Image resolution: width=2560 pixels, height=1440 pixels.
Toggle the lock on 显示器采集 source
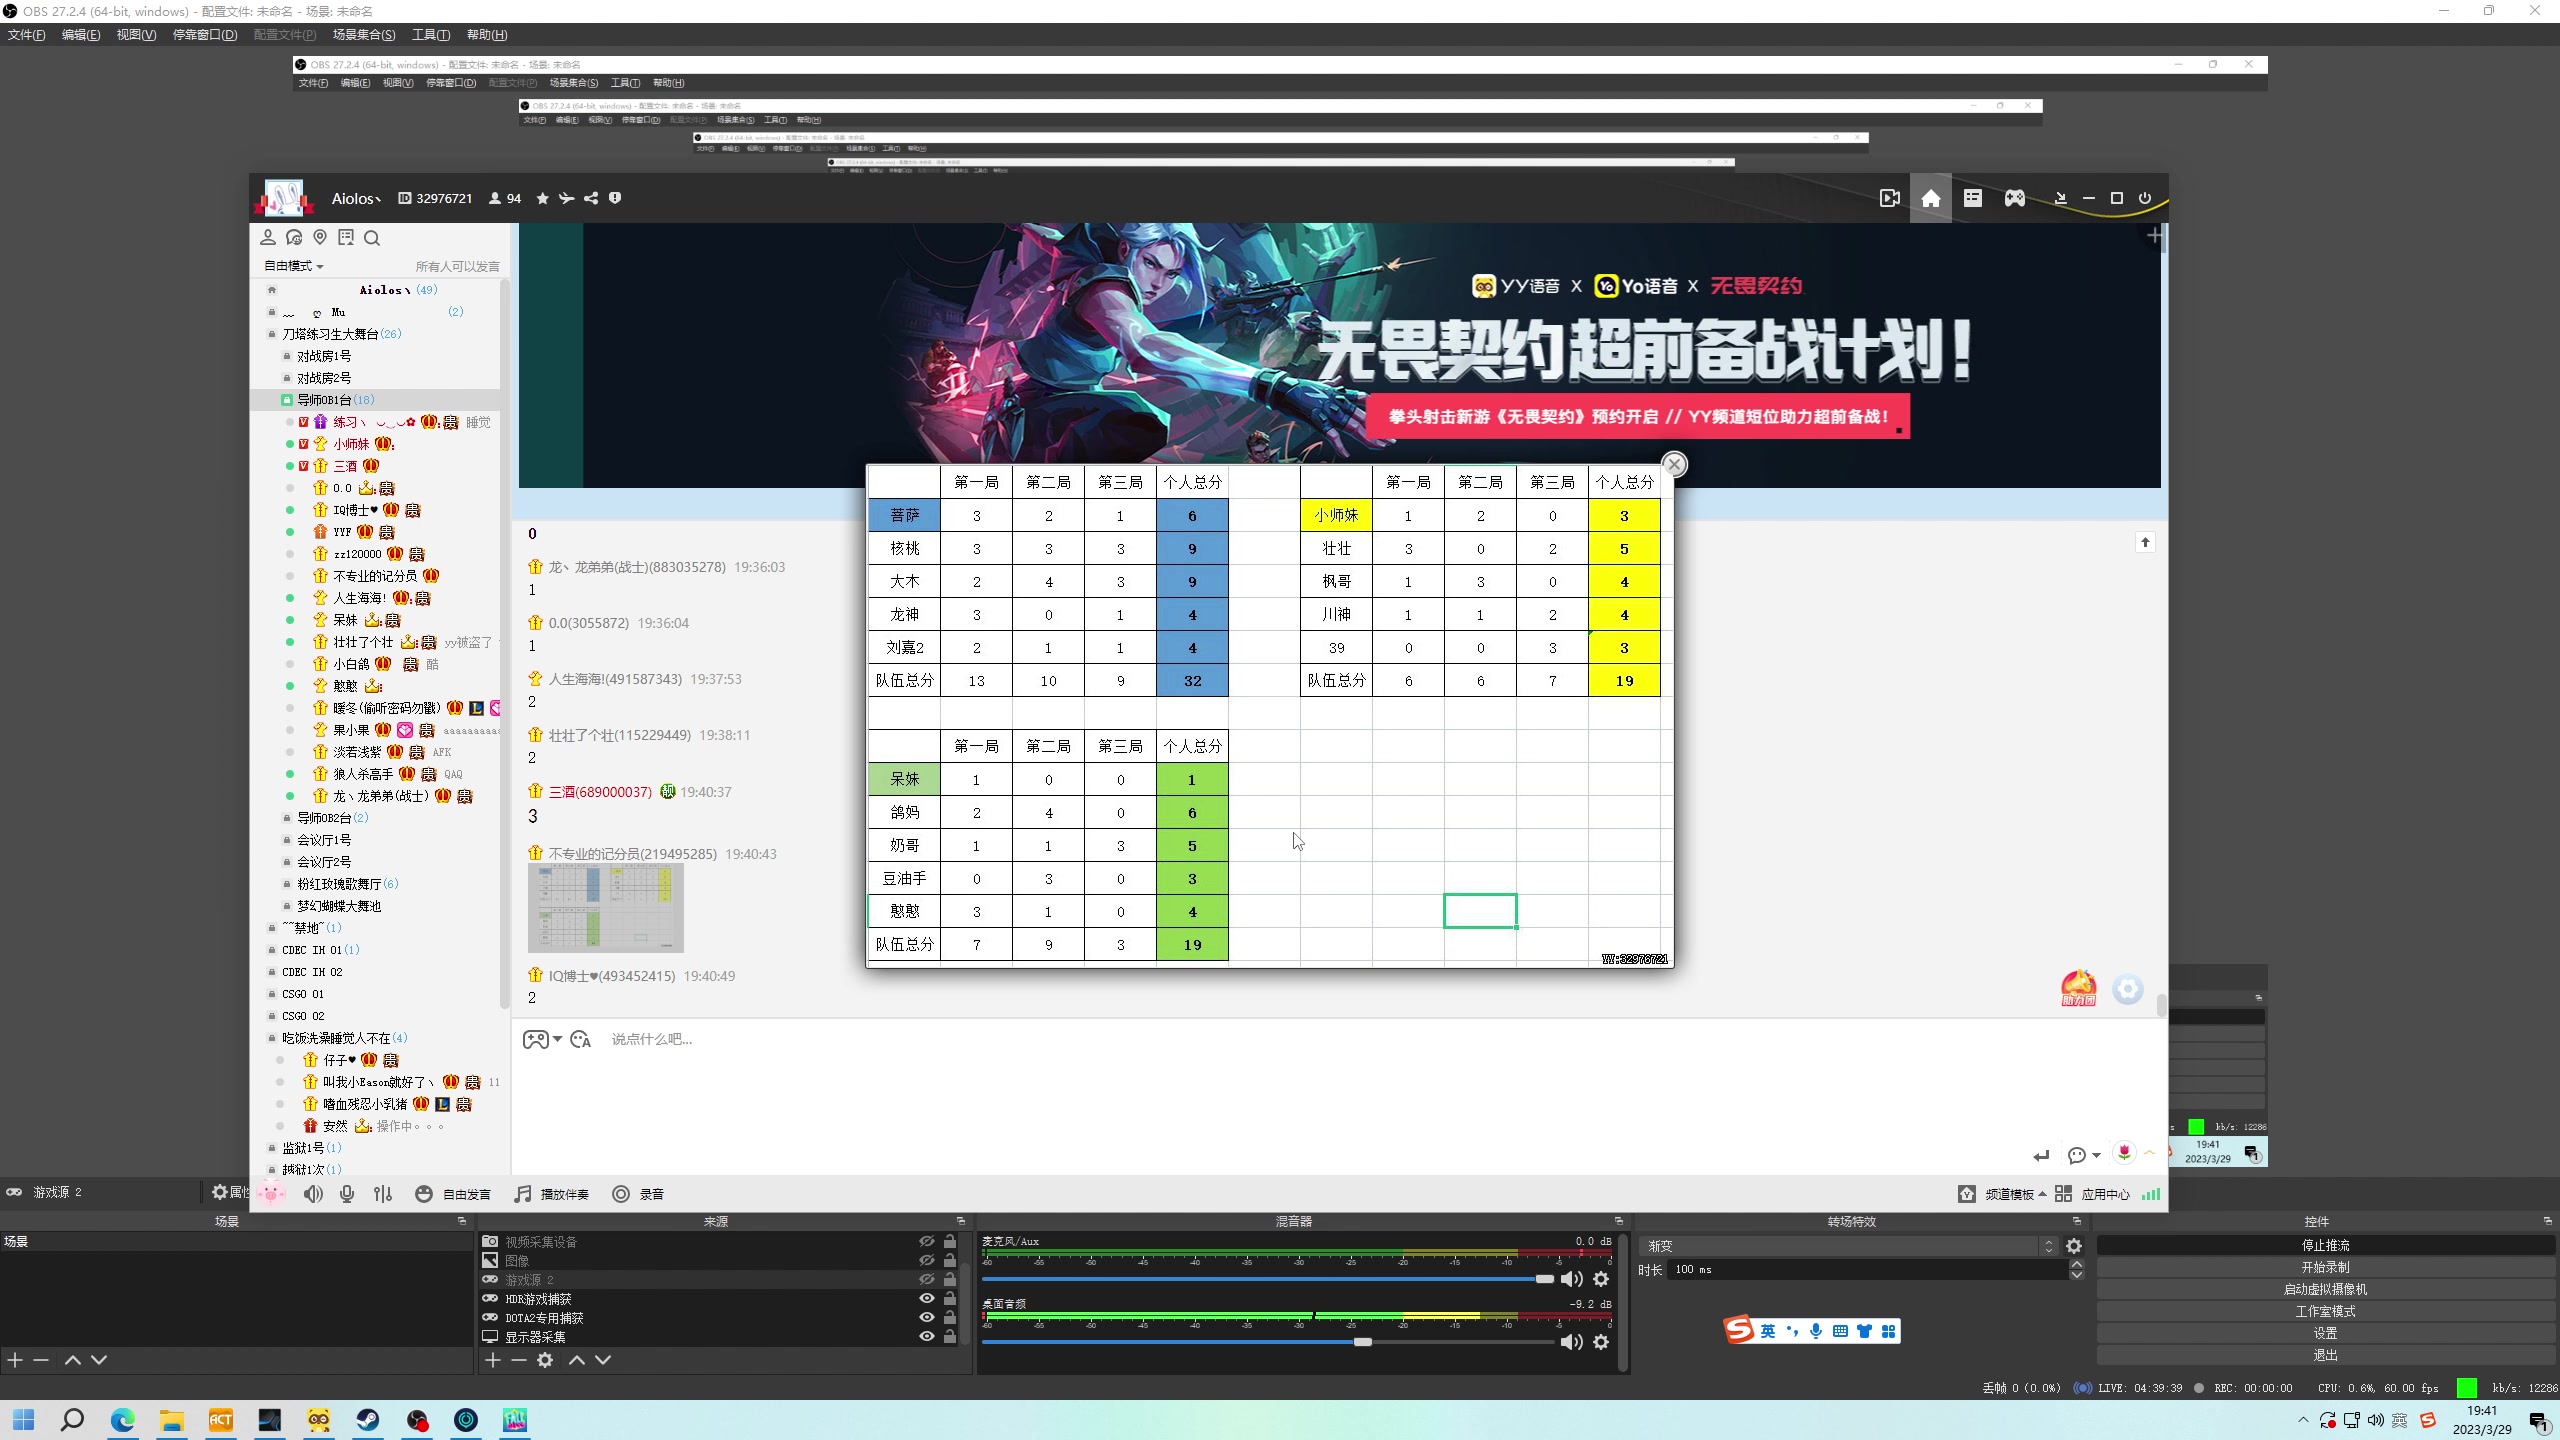[x=950, y=1336]
